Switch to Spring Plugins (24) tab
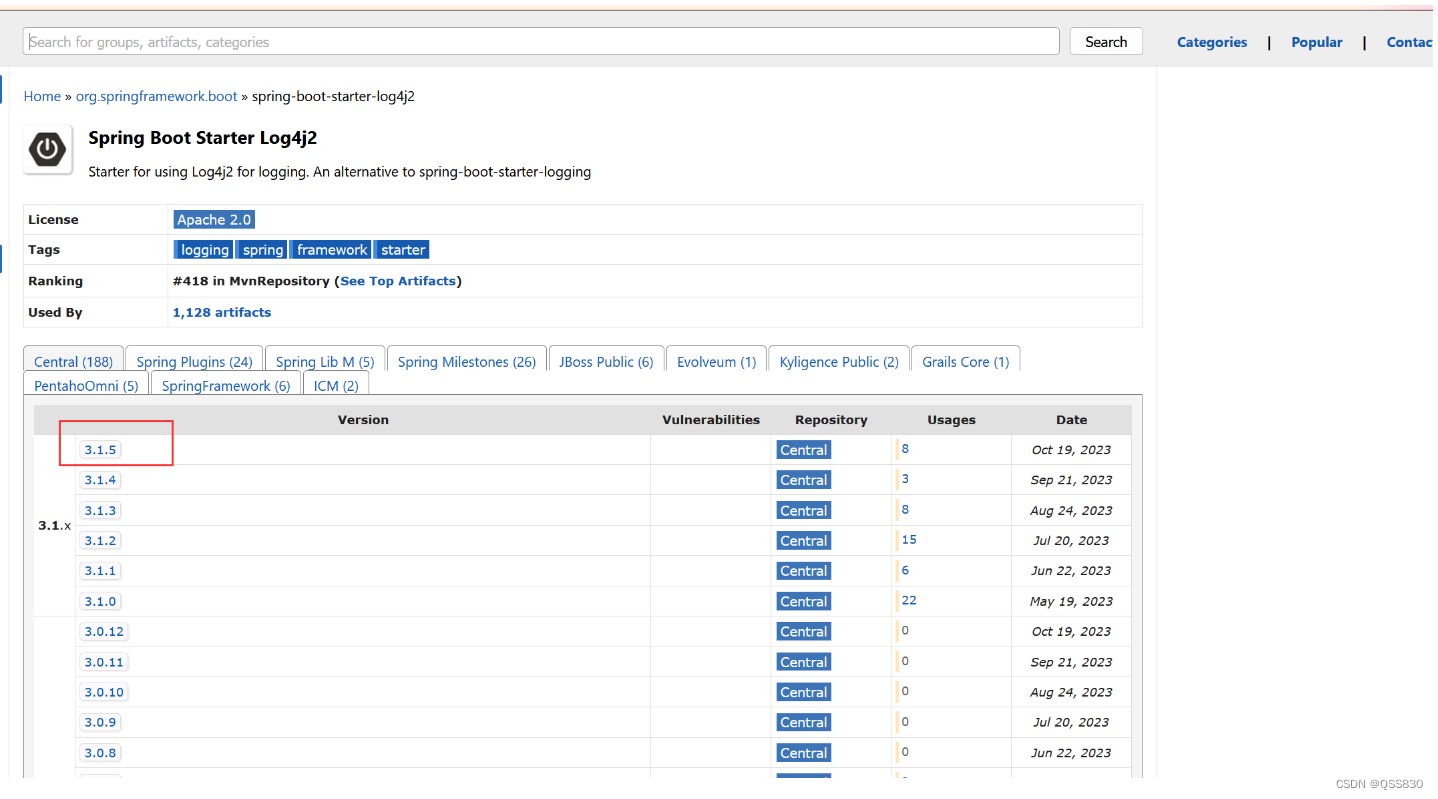The image size is (1438, 799). (194, 361)
